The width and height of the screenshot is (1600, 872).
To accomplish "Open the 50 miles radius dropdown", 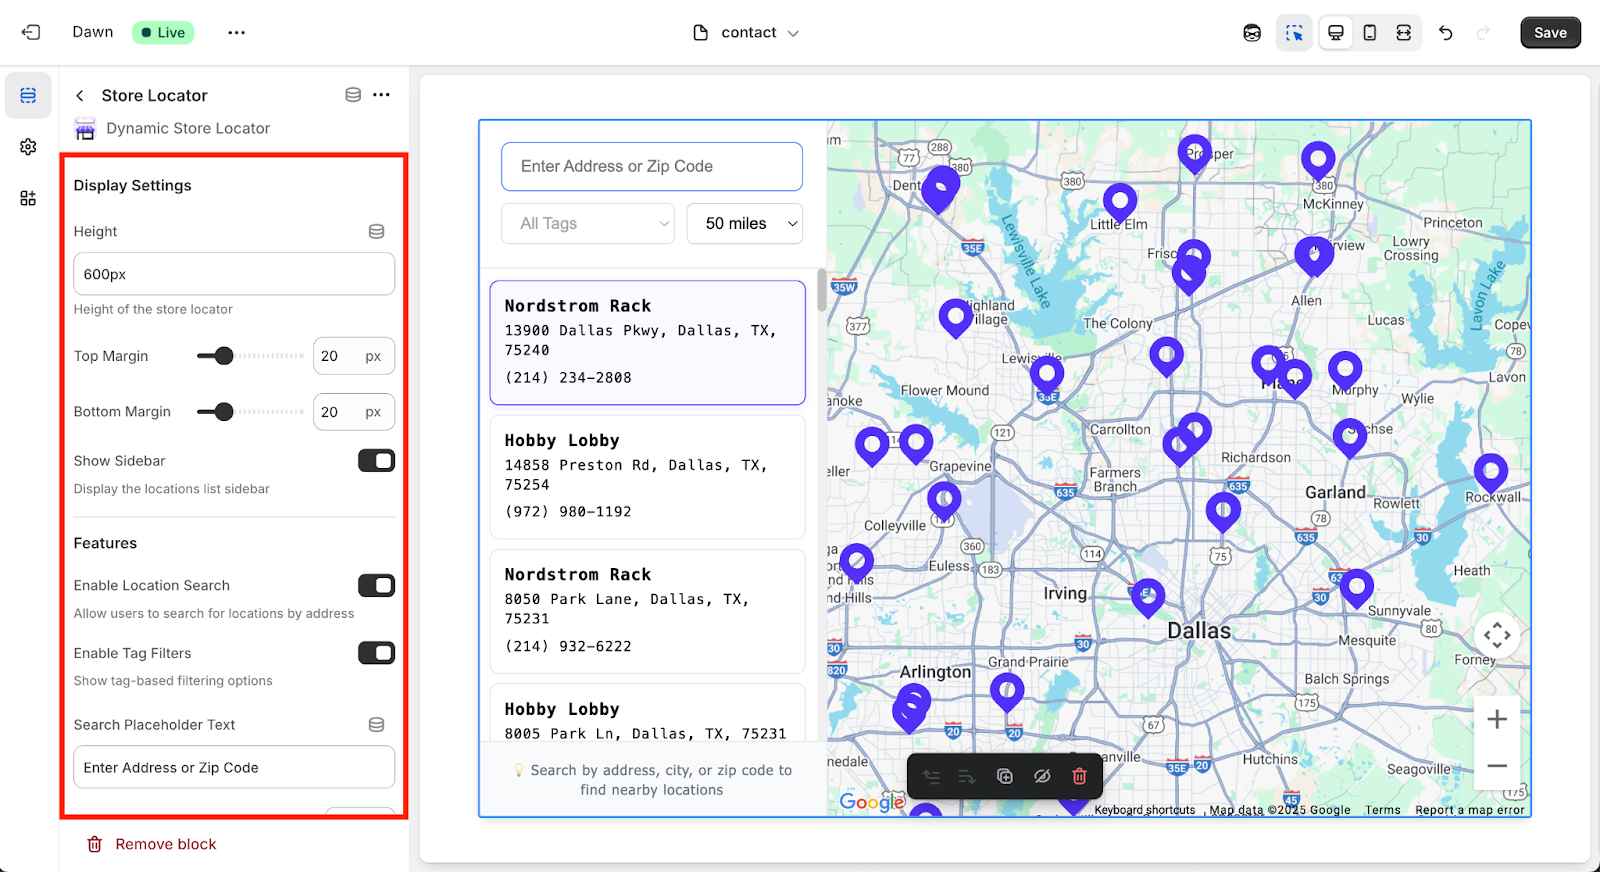I will tap(745, 224).
